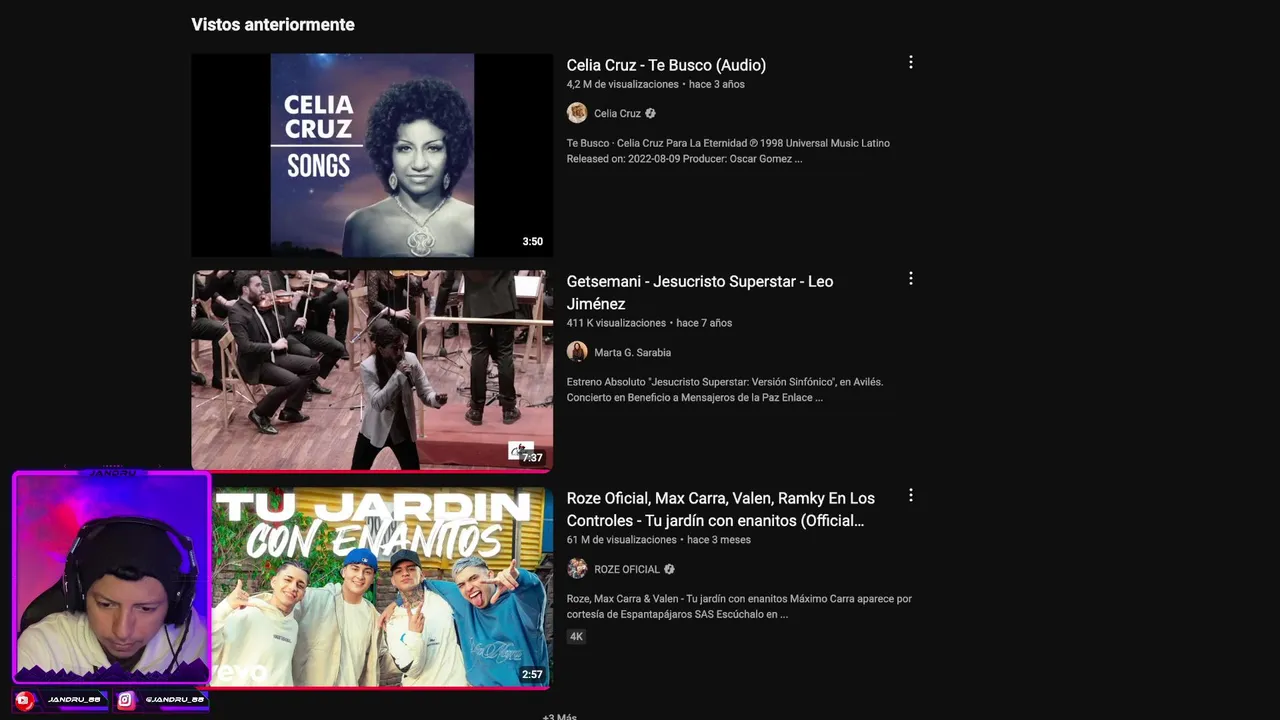Open the Celia Cruz Songs thumbnail
The image size is (1280, 720).
(372, 155)
